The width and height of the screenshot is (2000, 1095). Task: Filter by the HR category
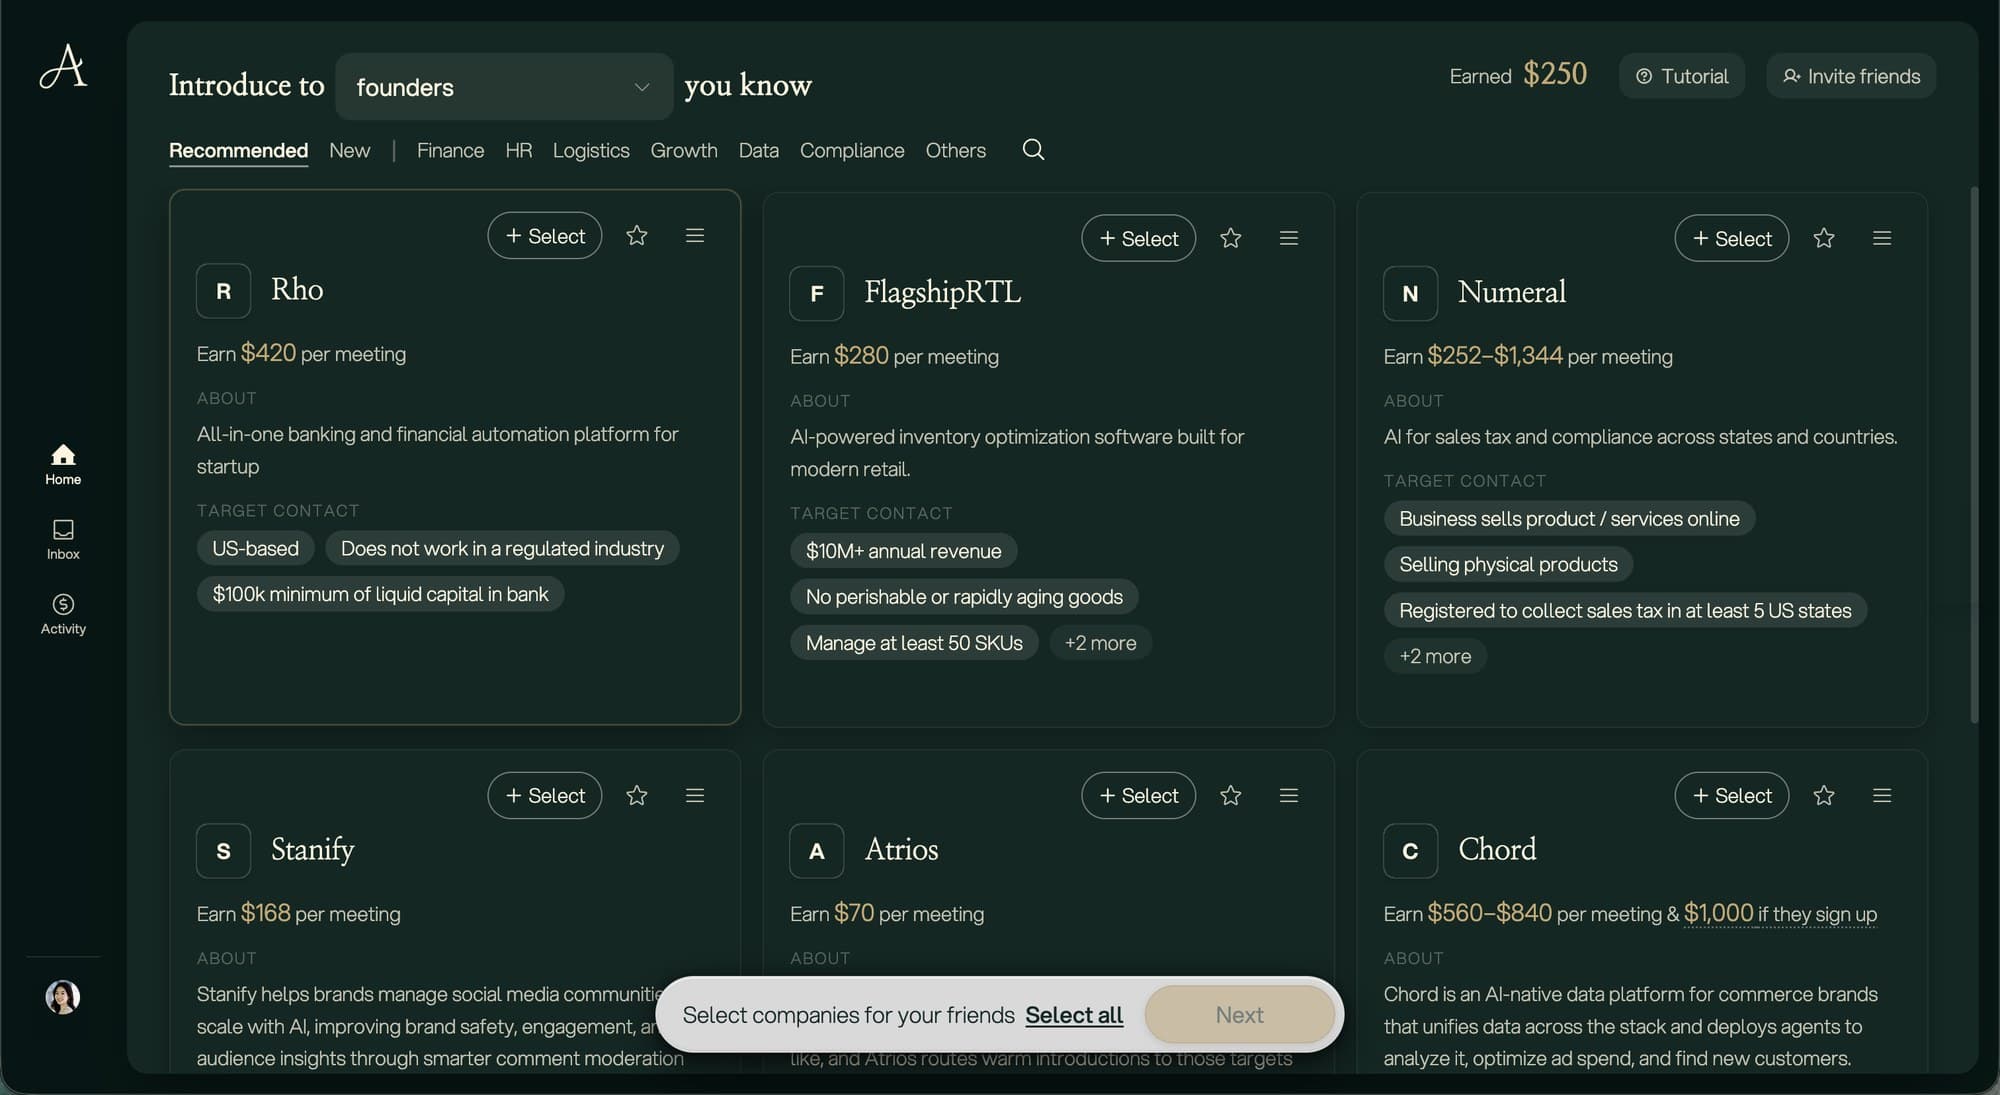[518, 151]
